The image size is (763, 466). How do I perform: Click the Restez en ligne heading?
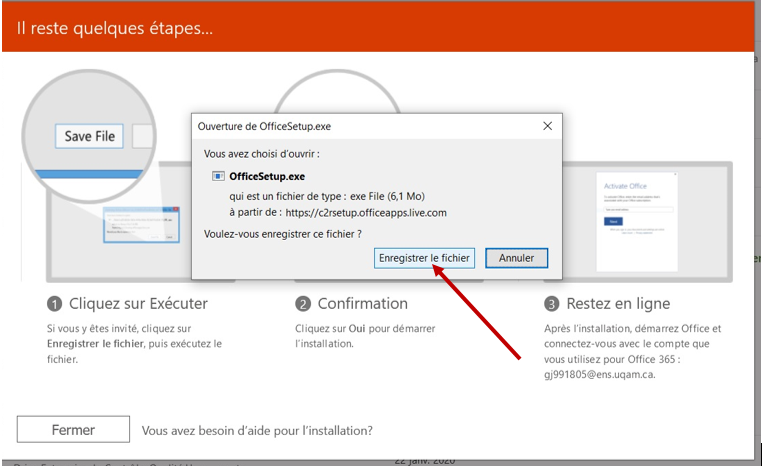click(618, 304)
